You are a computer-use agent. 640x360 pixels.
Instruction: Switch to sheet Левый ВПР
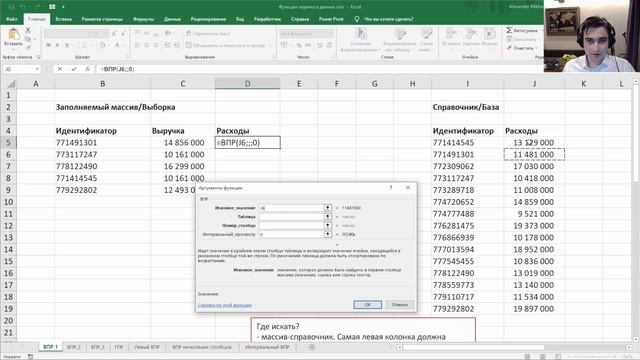(147, 347)
